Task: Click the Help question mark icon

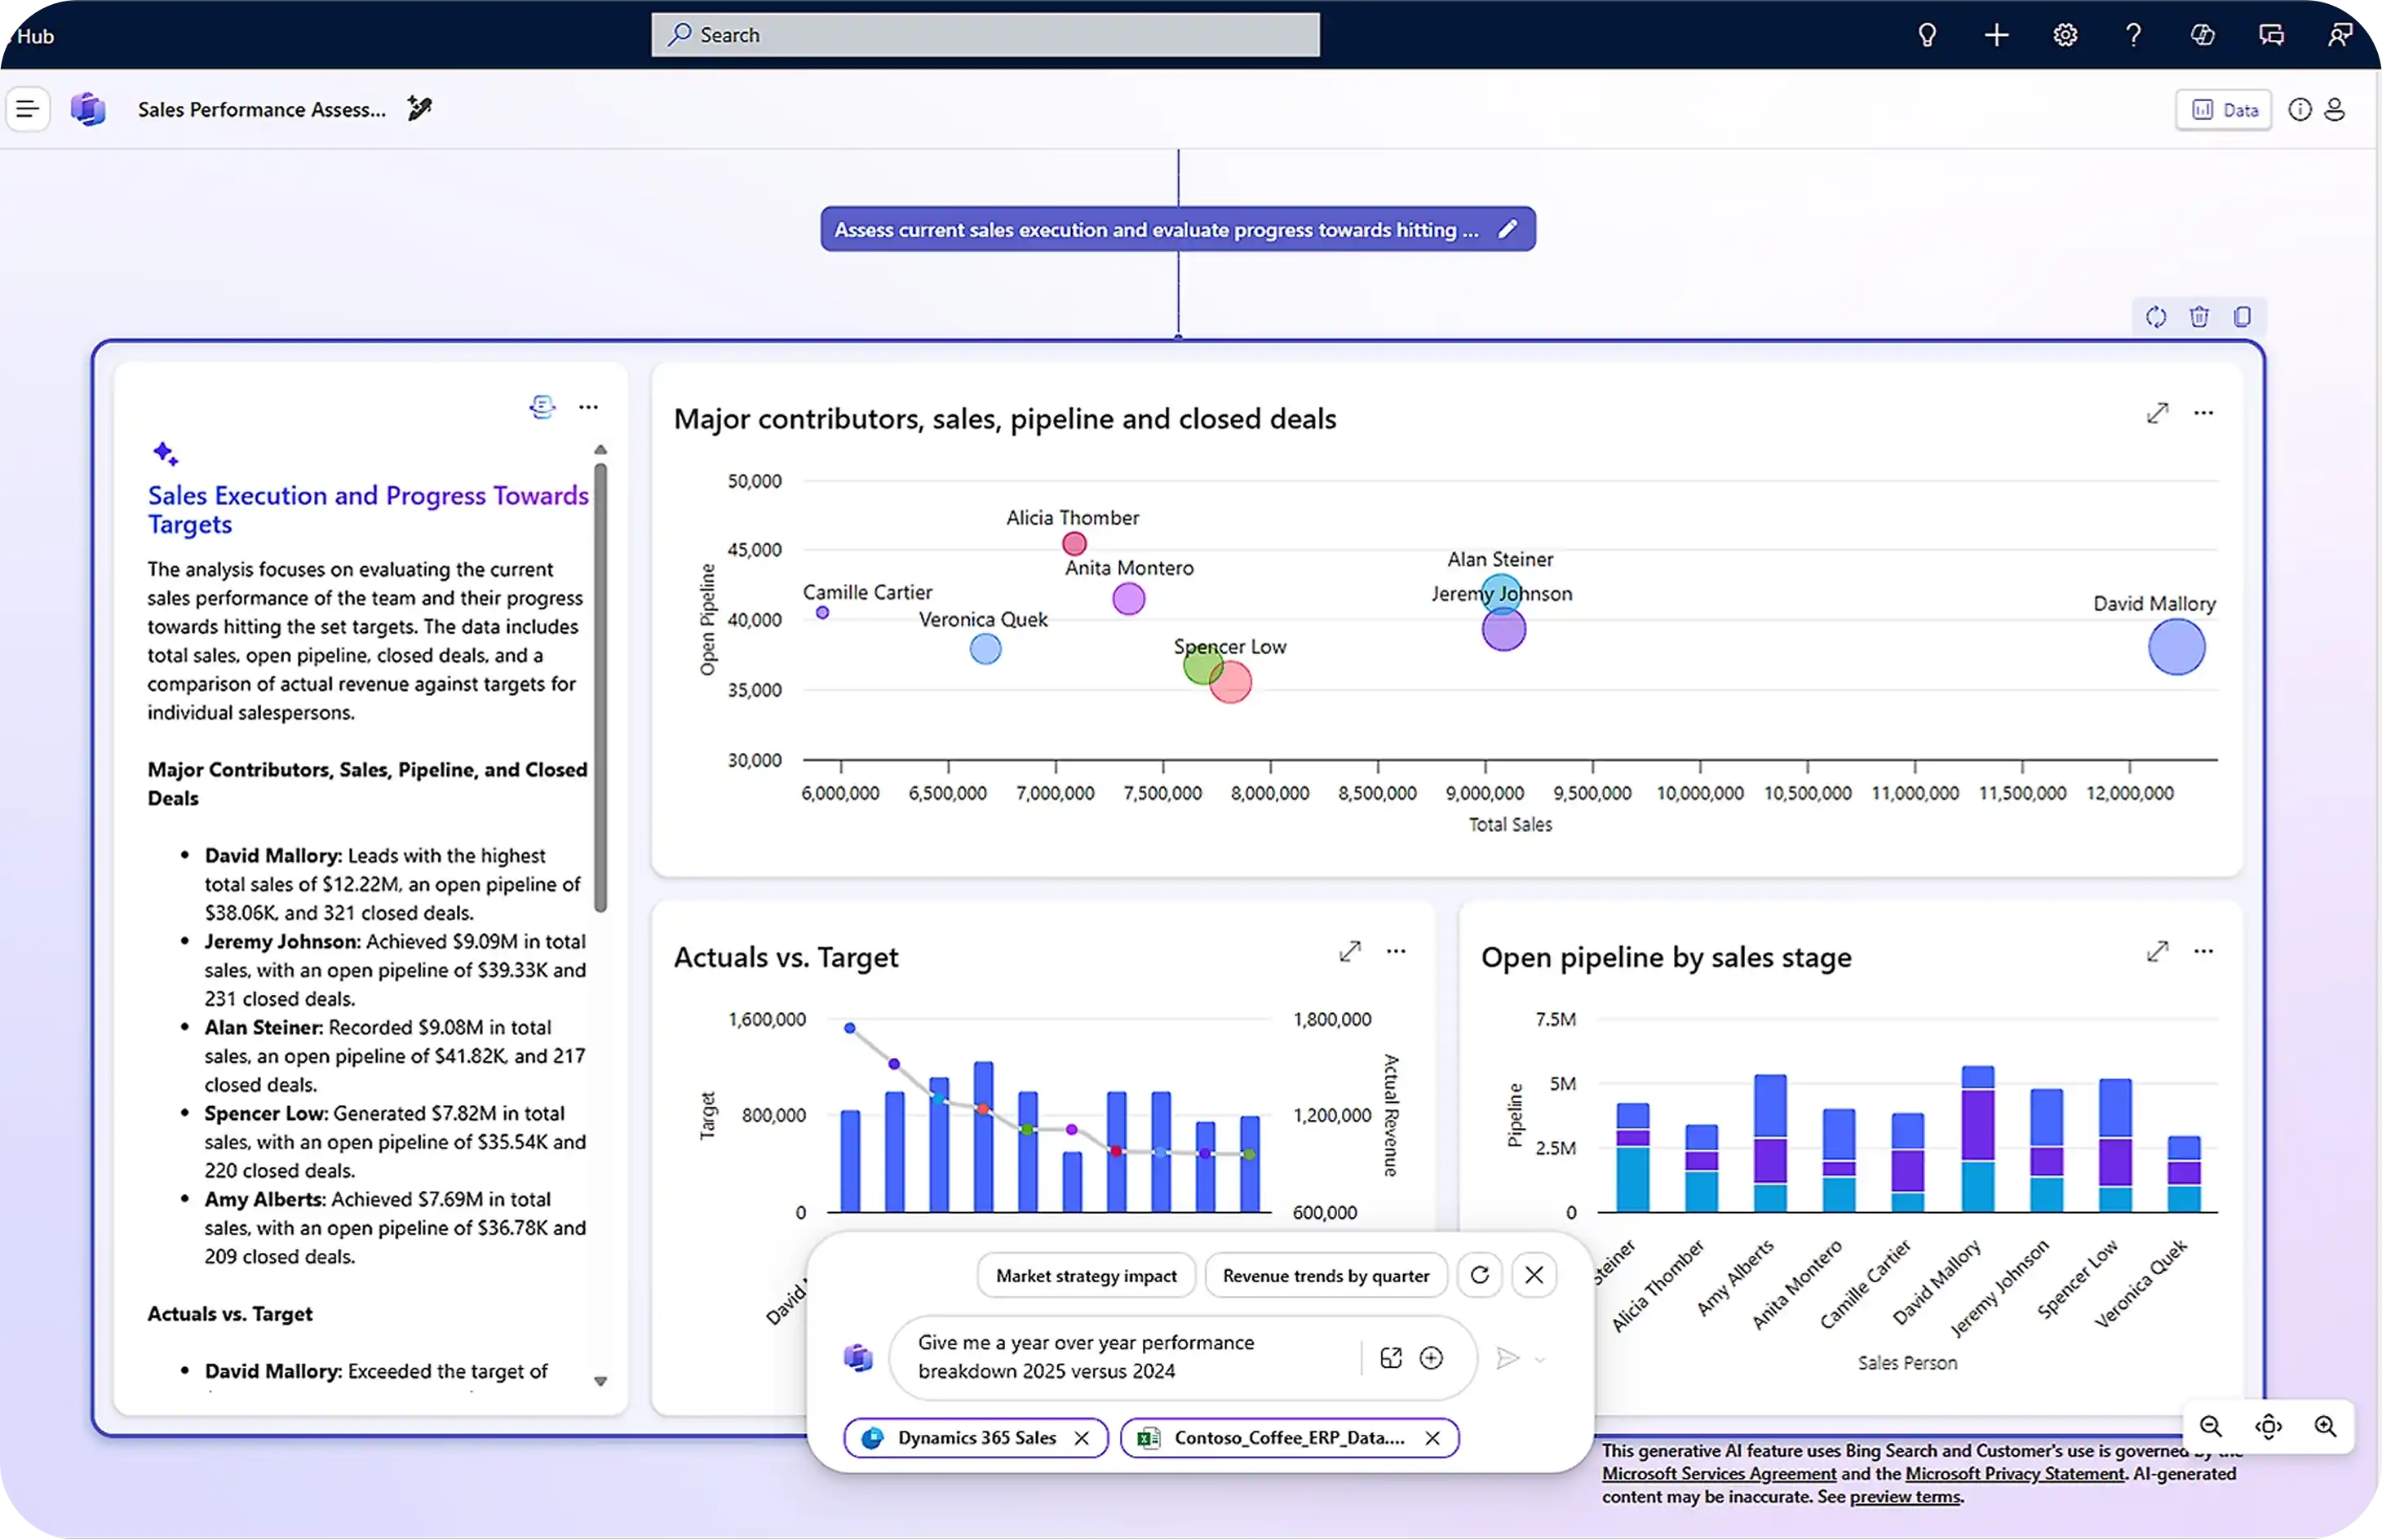Action: coord(2132,34)
